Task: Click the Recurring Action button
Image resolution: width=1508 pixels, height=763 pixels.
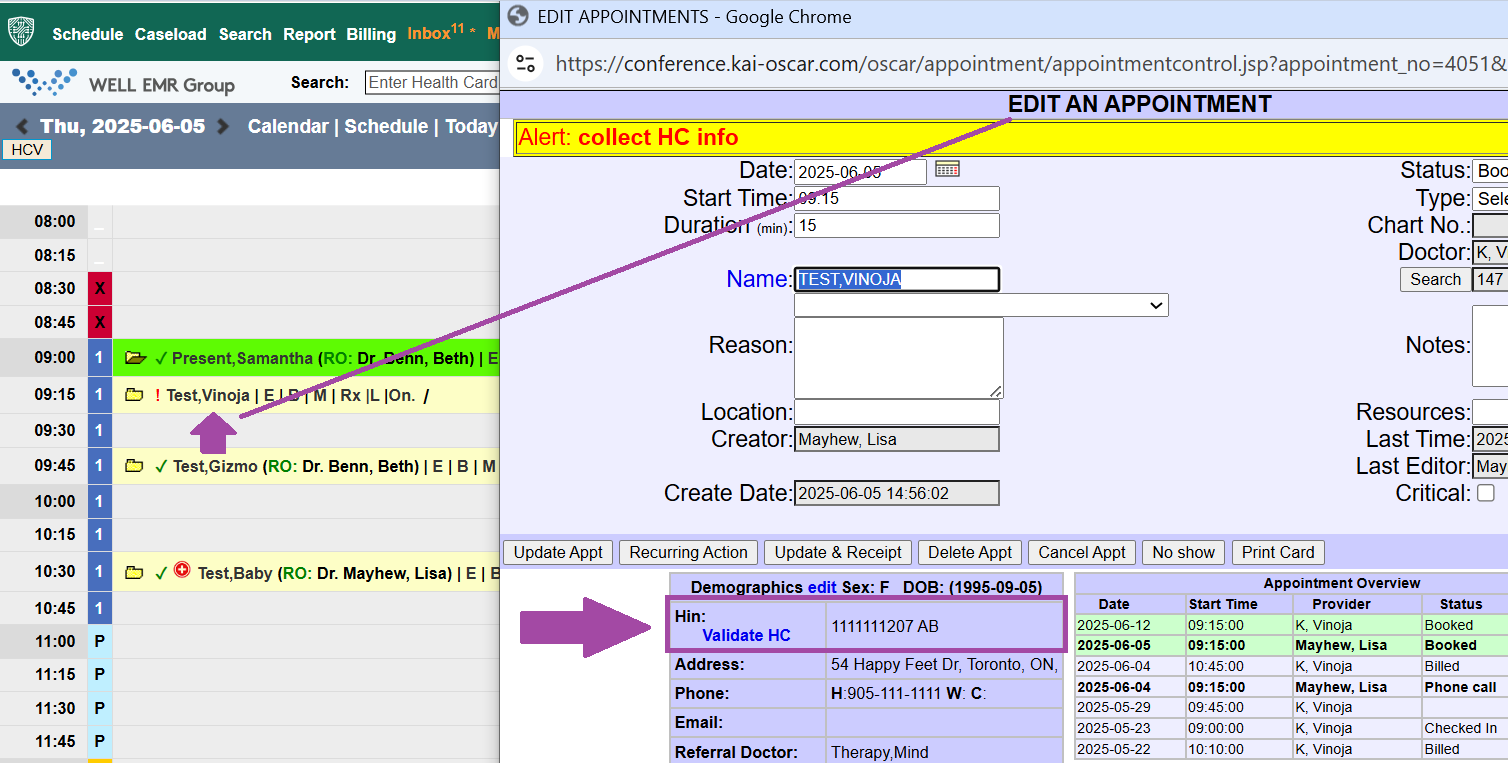Action: tap(688, 552)
